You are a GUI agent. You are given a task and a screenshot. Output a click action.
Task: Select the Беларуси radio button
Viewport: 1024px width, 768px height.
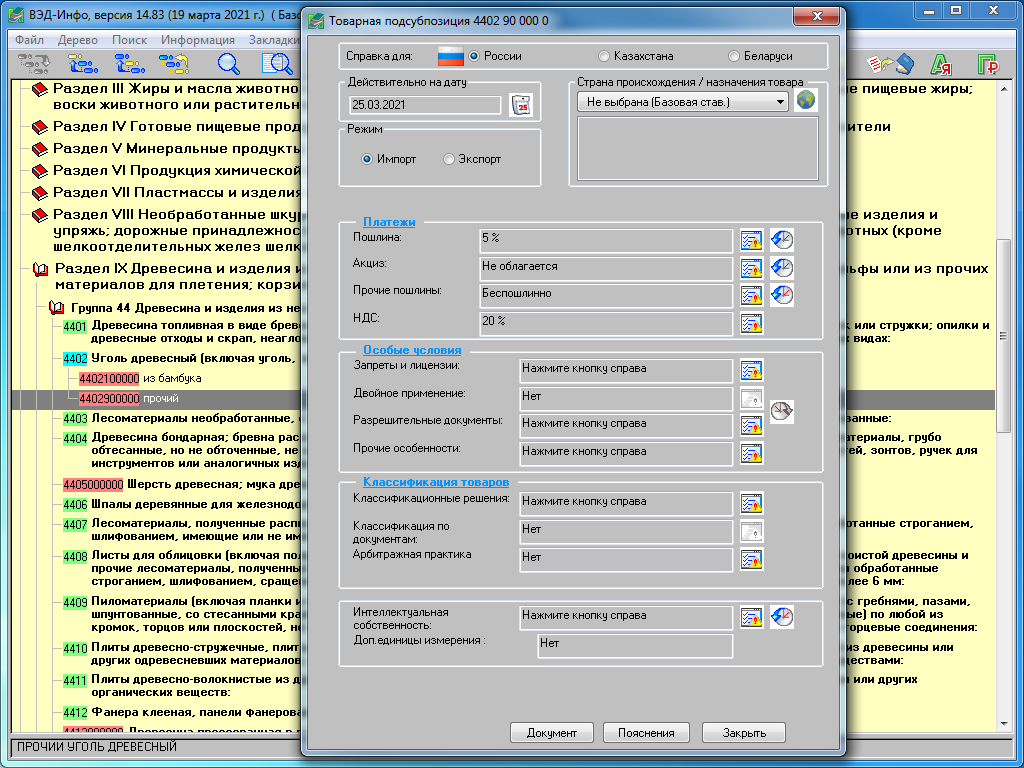pos(735,56)
